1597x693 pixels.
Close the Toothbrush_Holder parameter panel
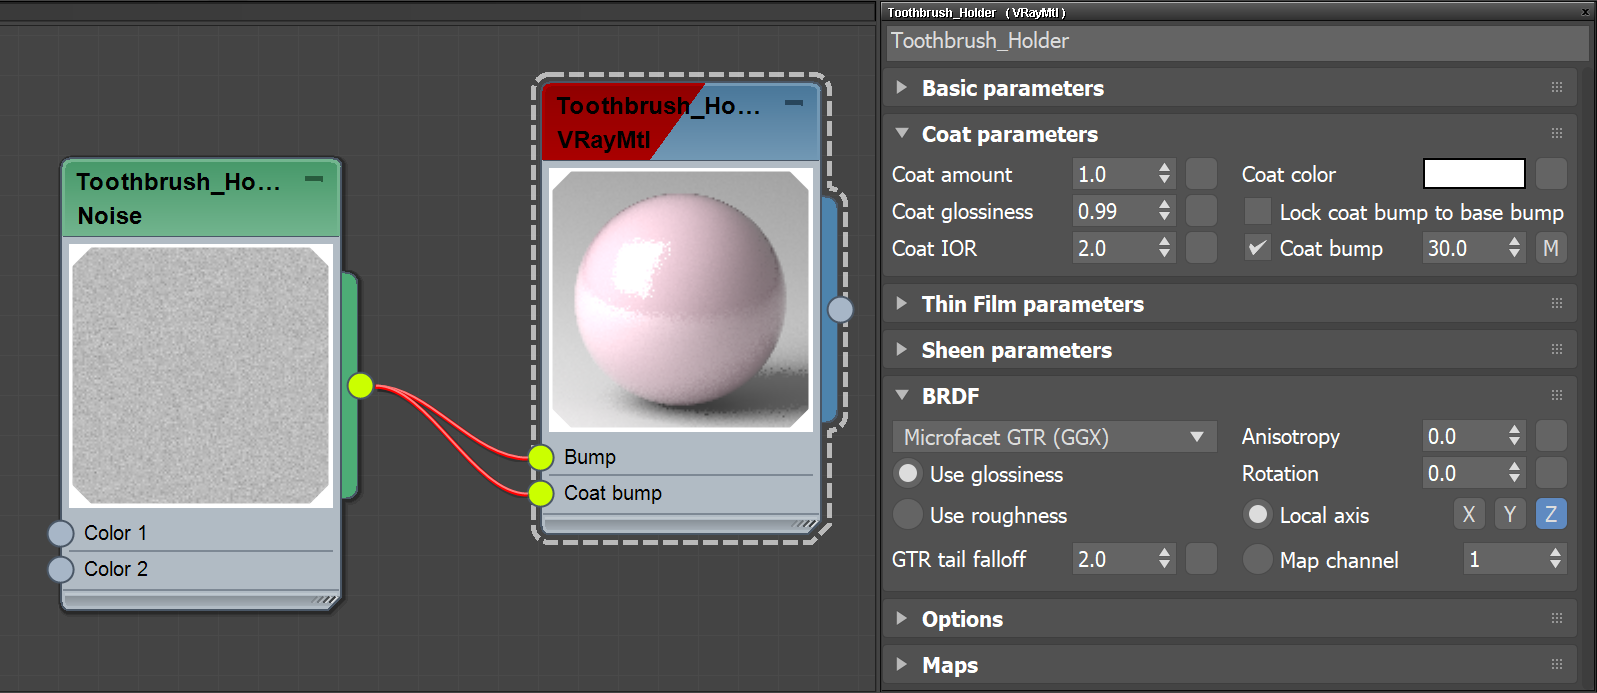point(1585,12)
